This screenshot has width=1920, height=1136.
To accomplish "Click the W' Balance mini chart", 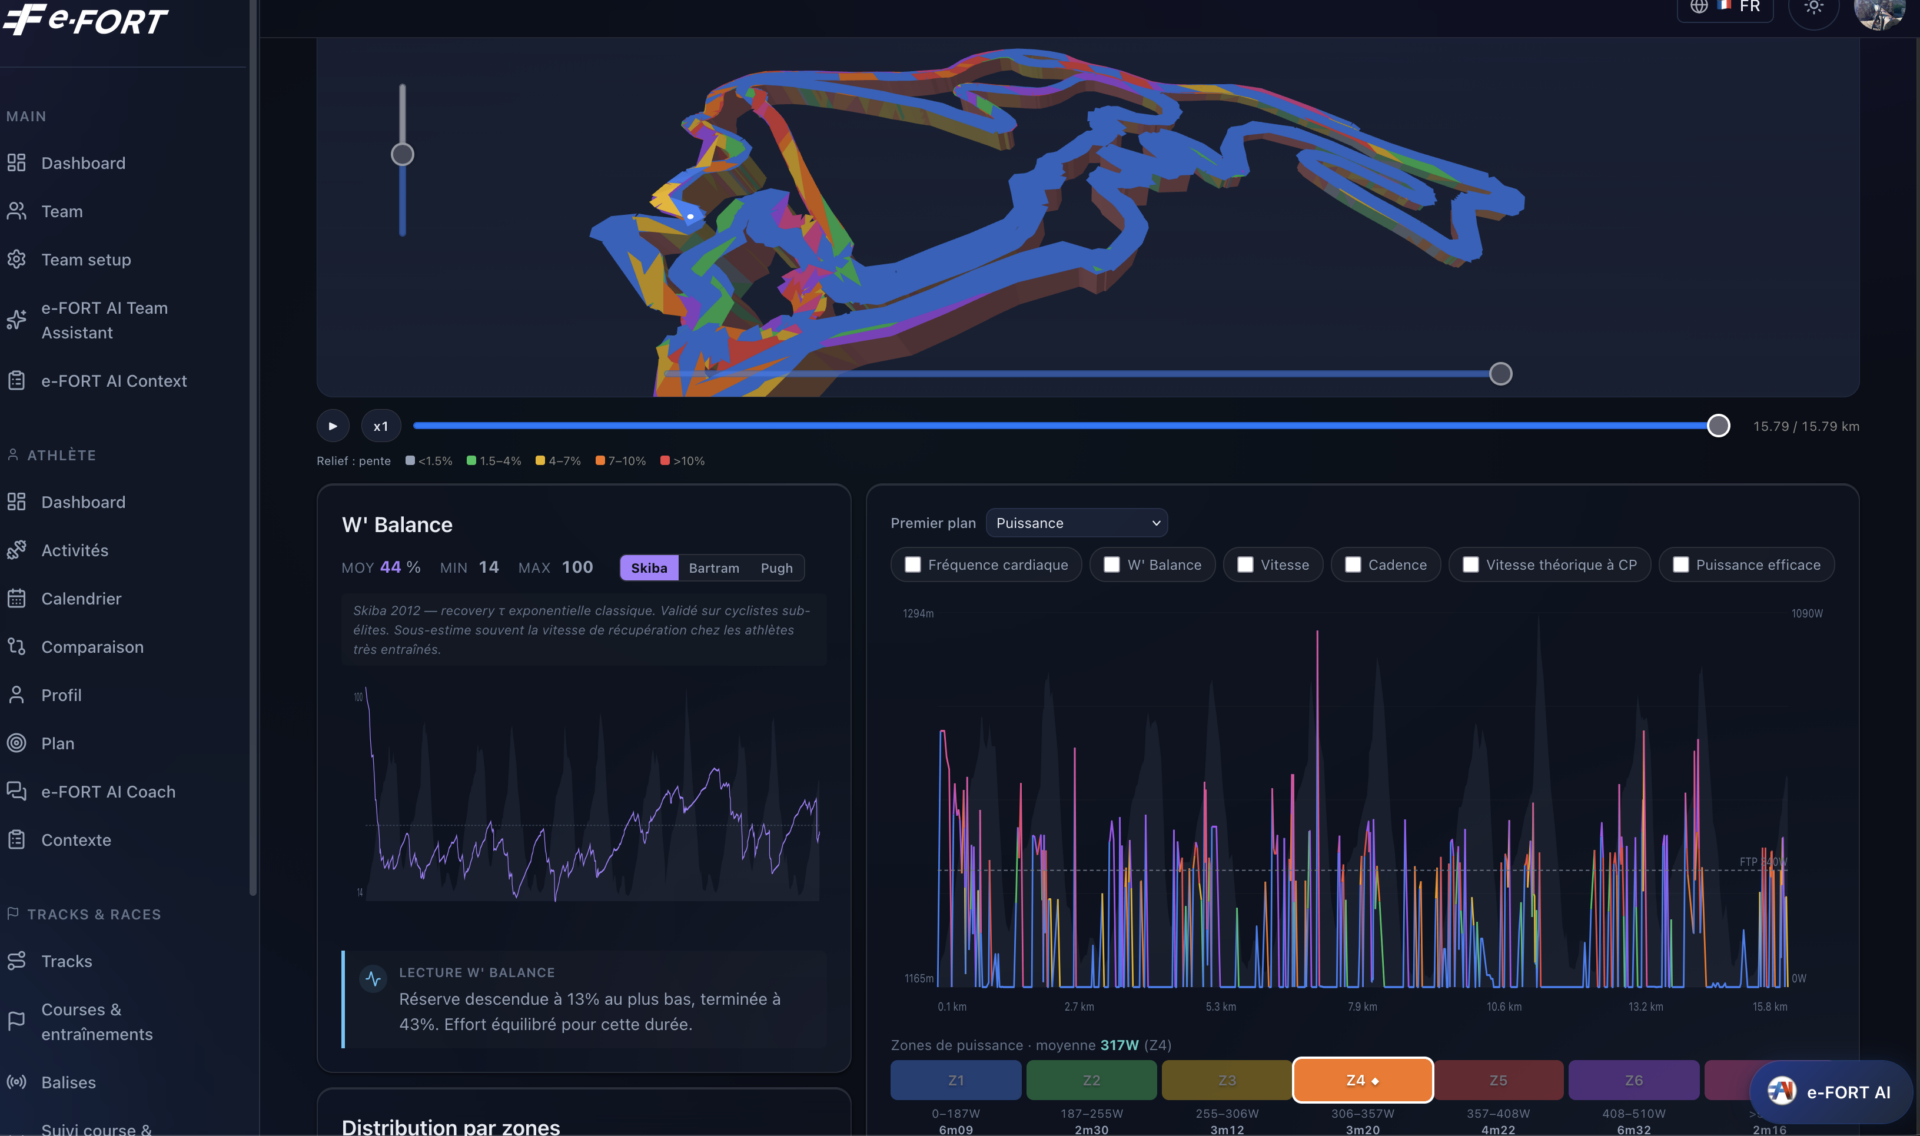I will tap(586, 792).
